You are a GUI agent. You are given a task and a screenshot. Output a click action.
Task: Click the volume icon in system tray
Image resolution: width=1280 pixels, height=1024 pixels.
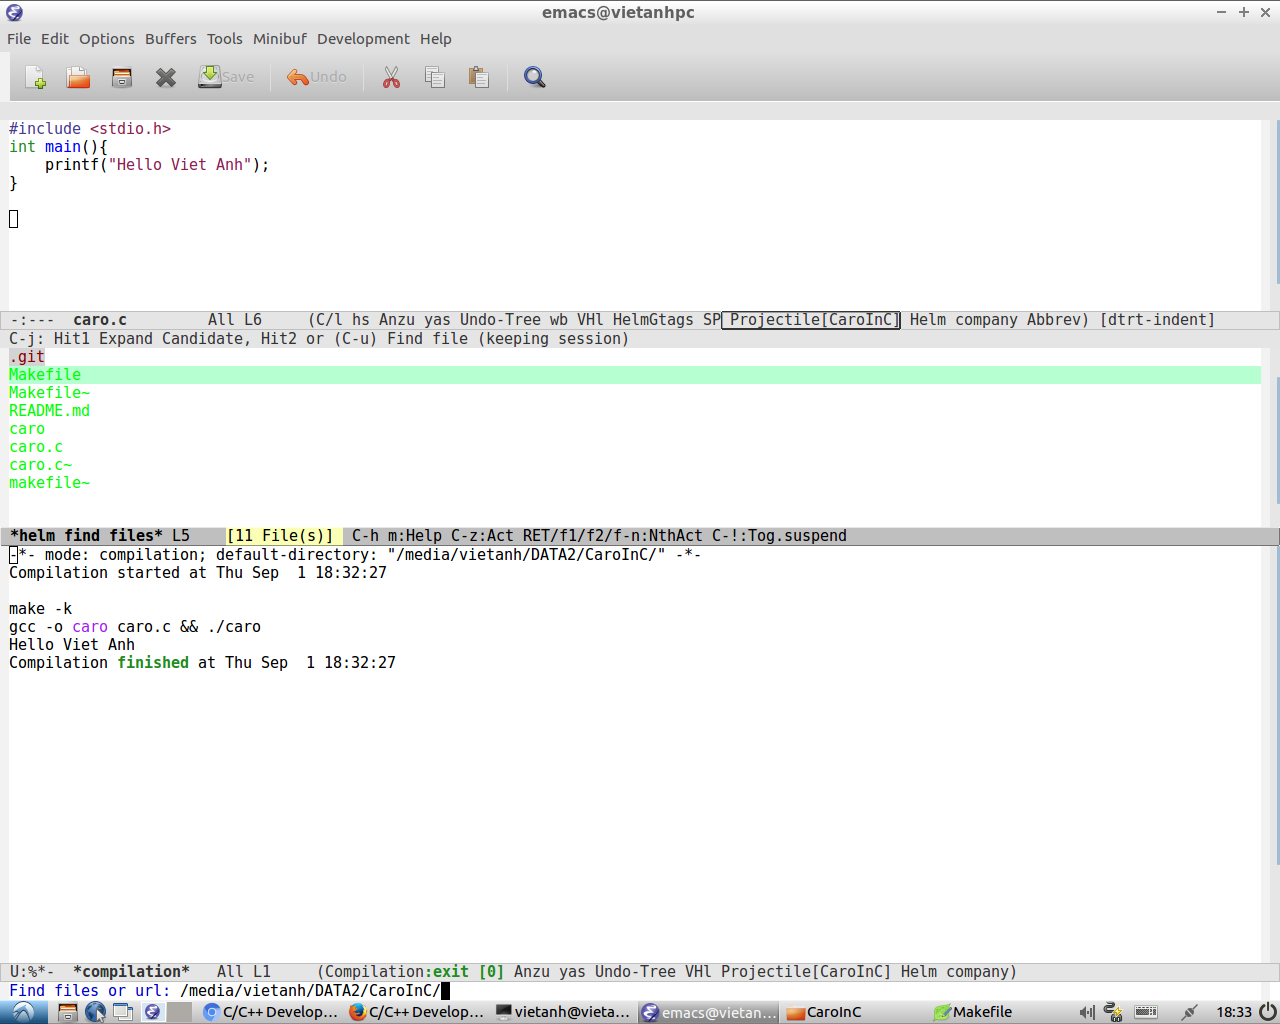tap(1086, 1012)
